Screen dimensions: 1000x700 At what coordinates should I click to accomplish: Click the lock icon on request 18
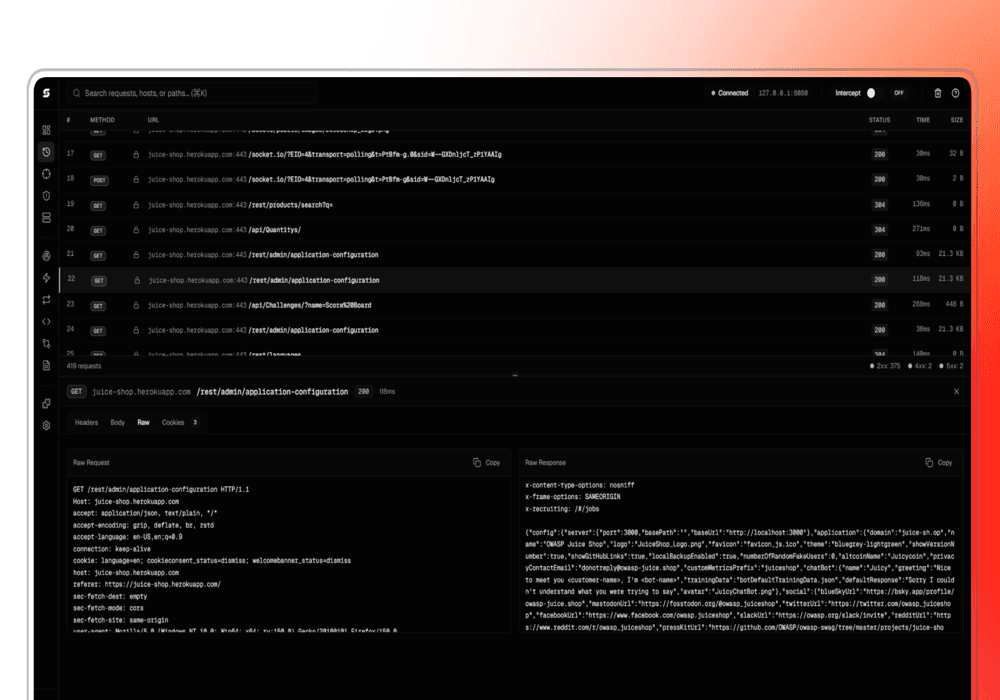(x=136, y=179)
